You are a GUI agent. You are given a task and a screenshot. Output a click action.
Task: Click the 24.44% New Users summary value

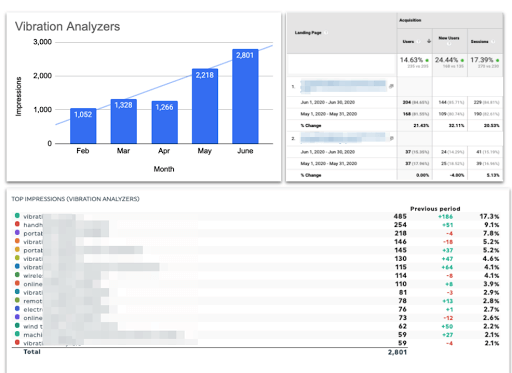point(446,60)
